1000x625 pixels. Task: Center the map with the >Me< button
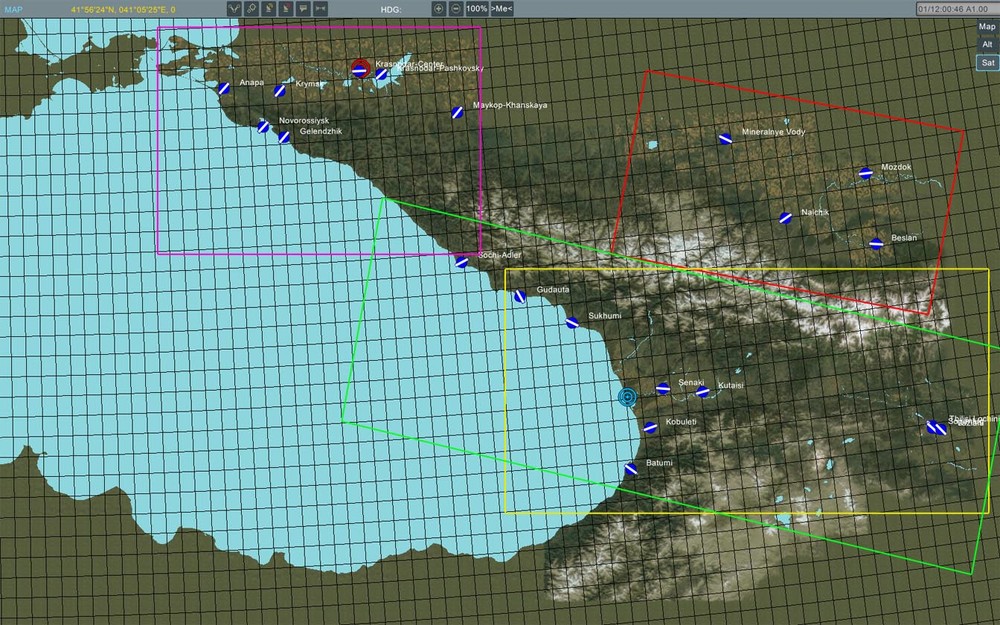(502, 8)
